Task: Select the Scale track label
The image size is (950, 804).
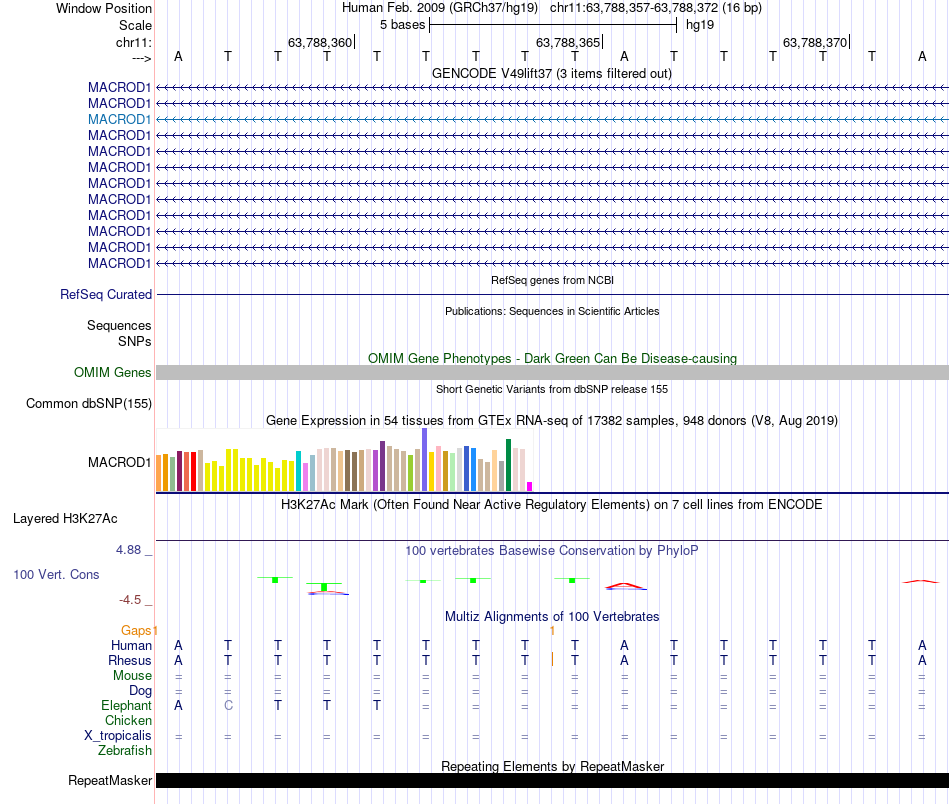Action: coord(135,25)
